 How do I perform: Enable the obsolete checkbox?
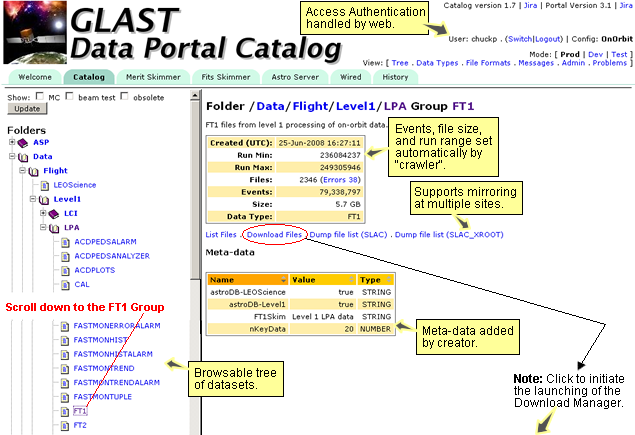pos(125,96)
